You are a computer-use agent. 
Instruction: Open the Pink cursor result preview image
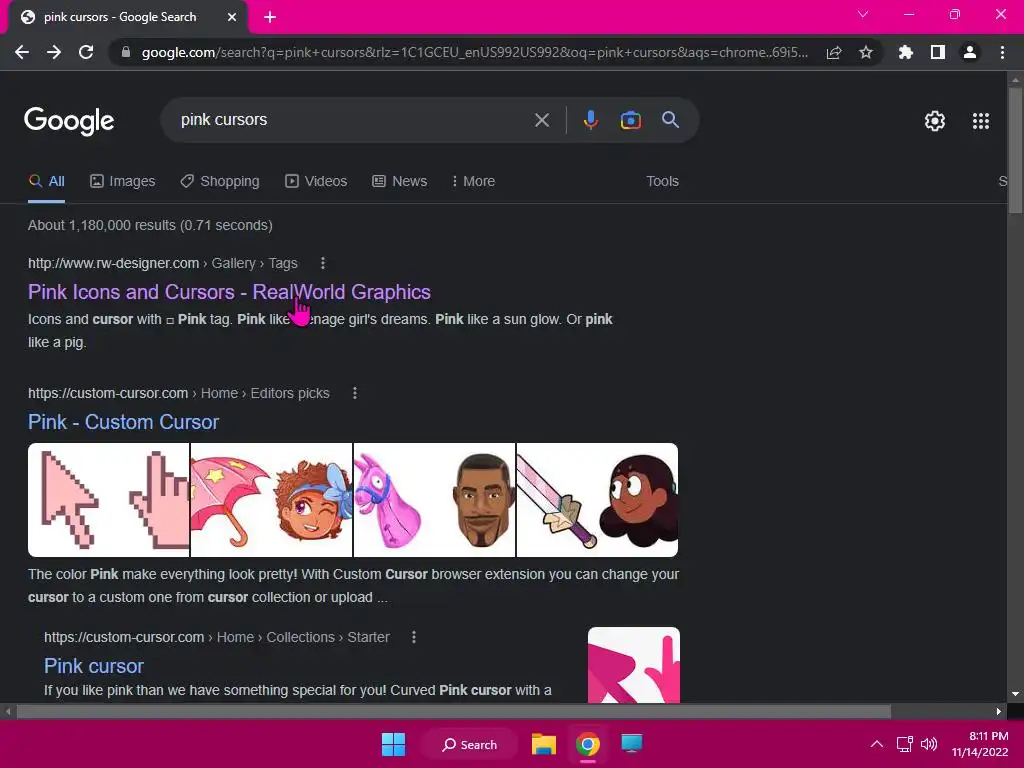point(633,665)
